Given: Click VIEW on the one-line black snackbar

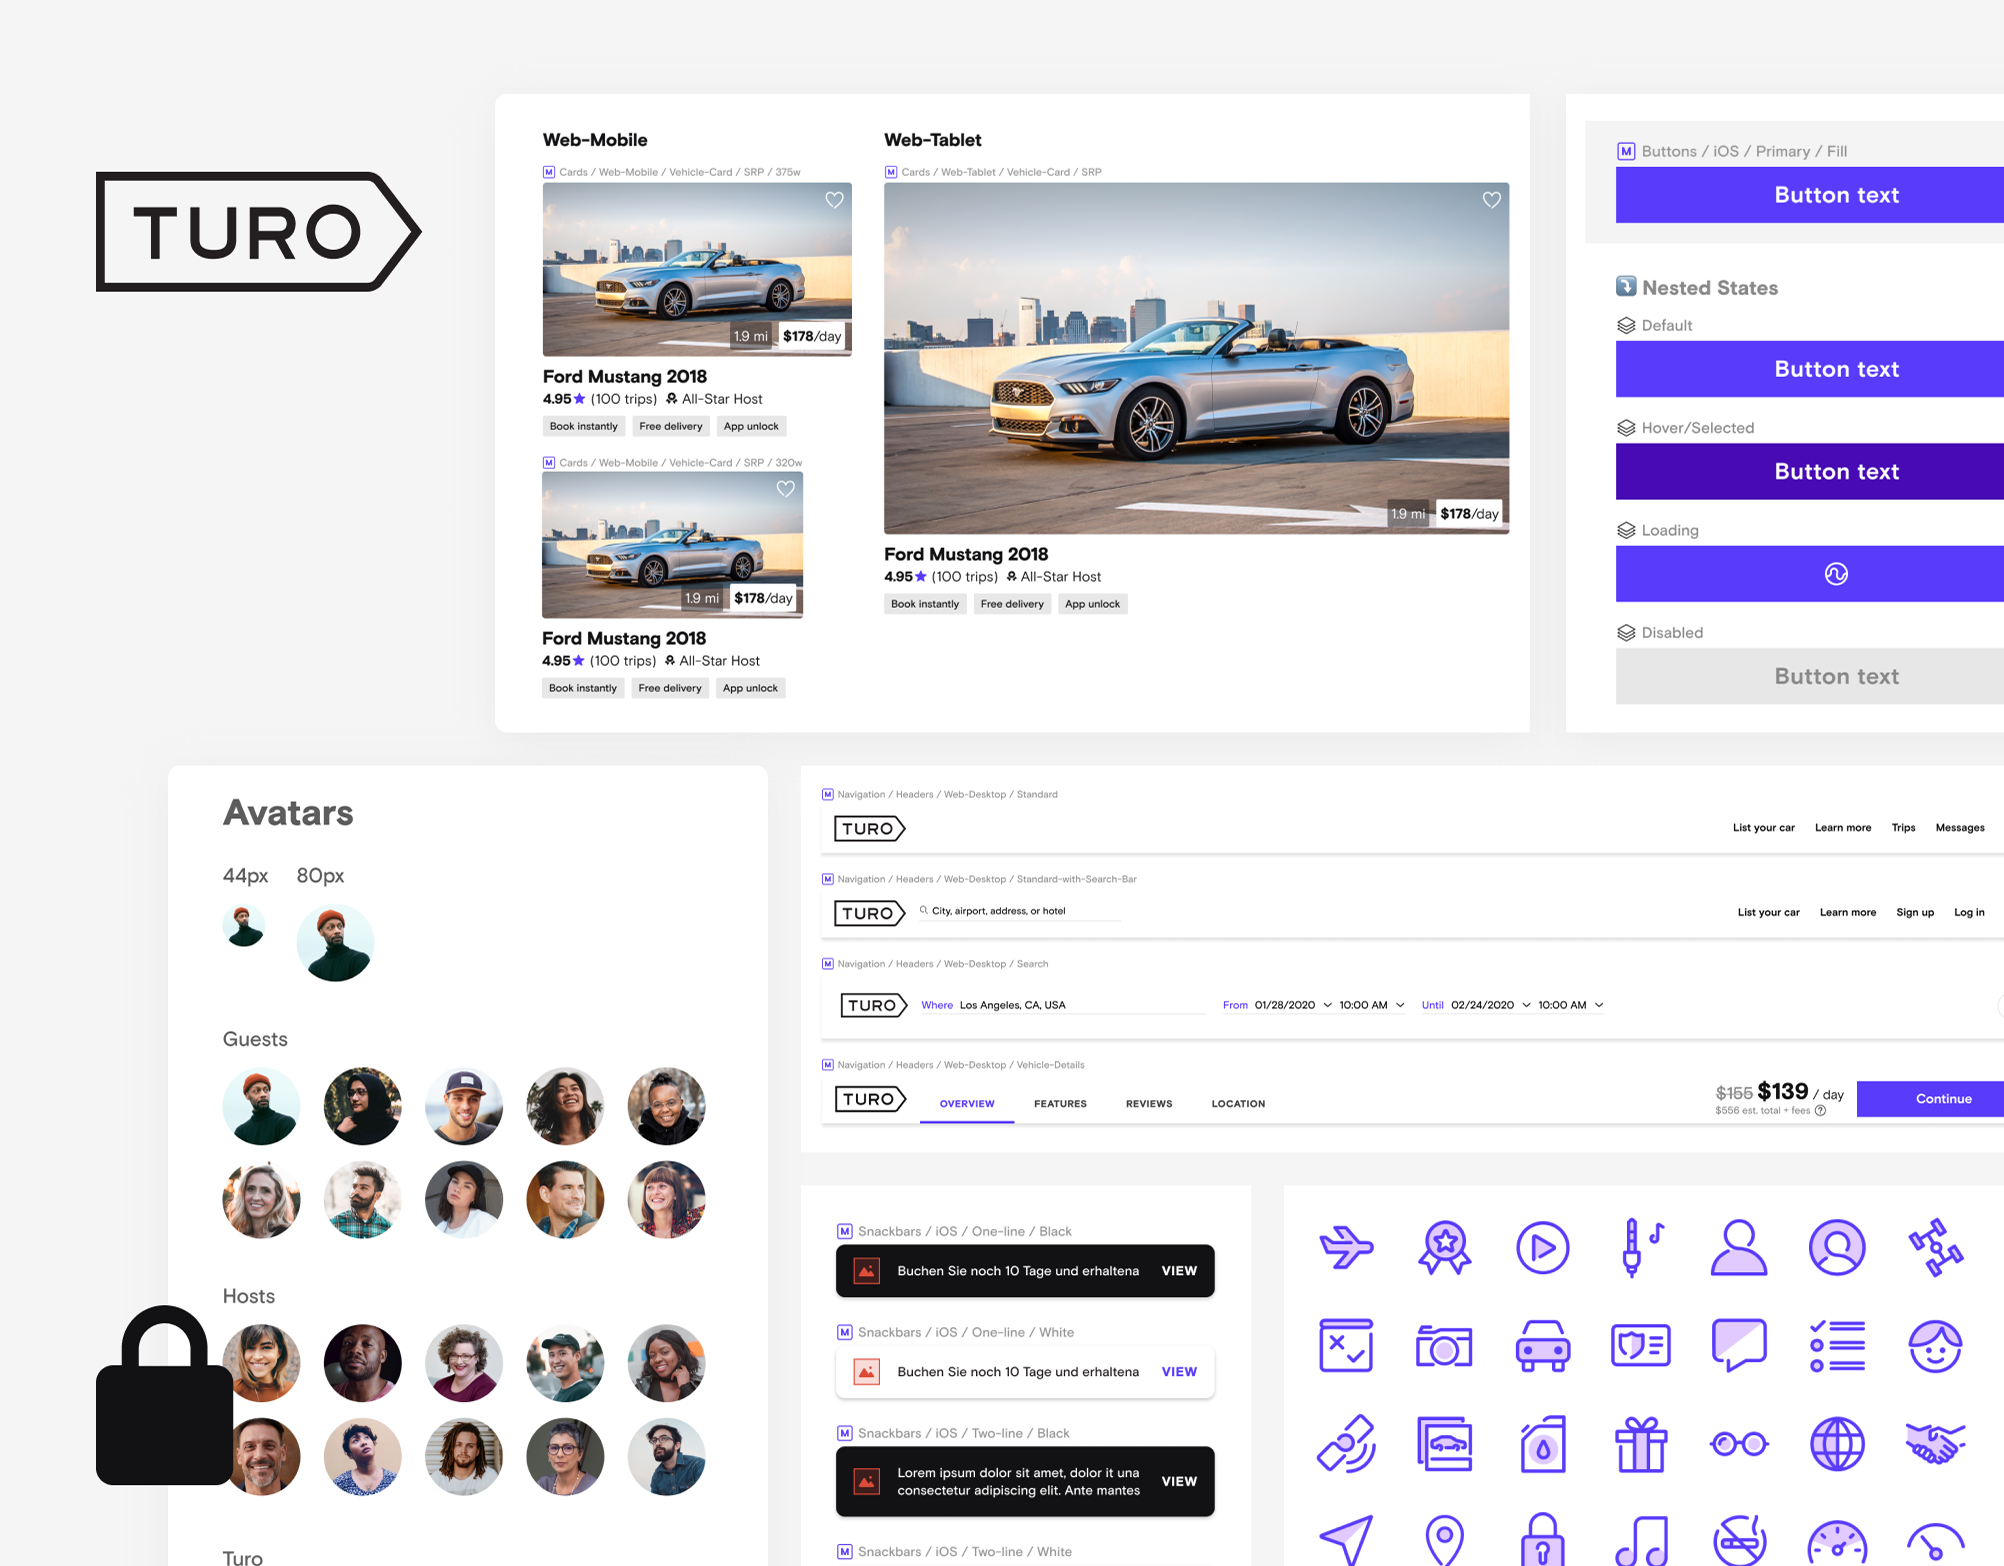Looking at the screenshot, I should click(1179, 1271).
